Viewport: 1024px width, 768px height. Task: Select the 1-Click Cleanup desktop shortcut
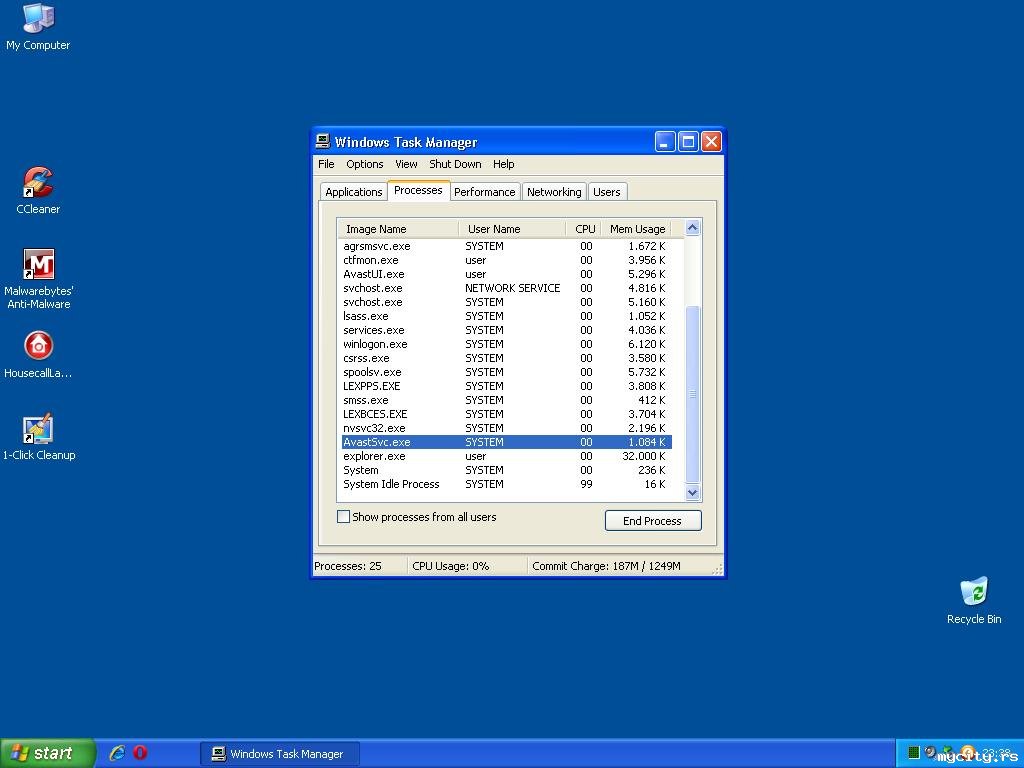click(39, 437)
